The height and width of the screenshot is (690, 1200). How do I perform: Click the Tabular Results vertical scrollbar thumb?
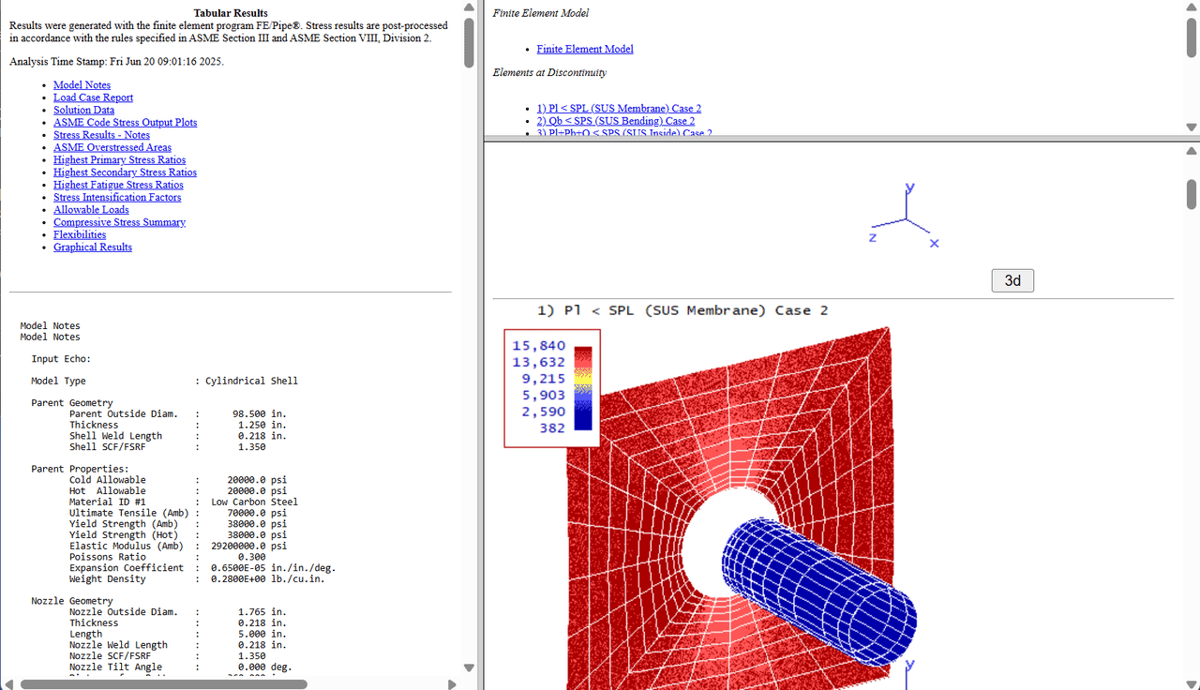[x=469, y=40]
